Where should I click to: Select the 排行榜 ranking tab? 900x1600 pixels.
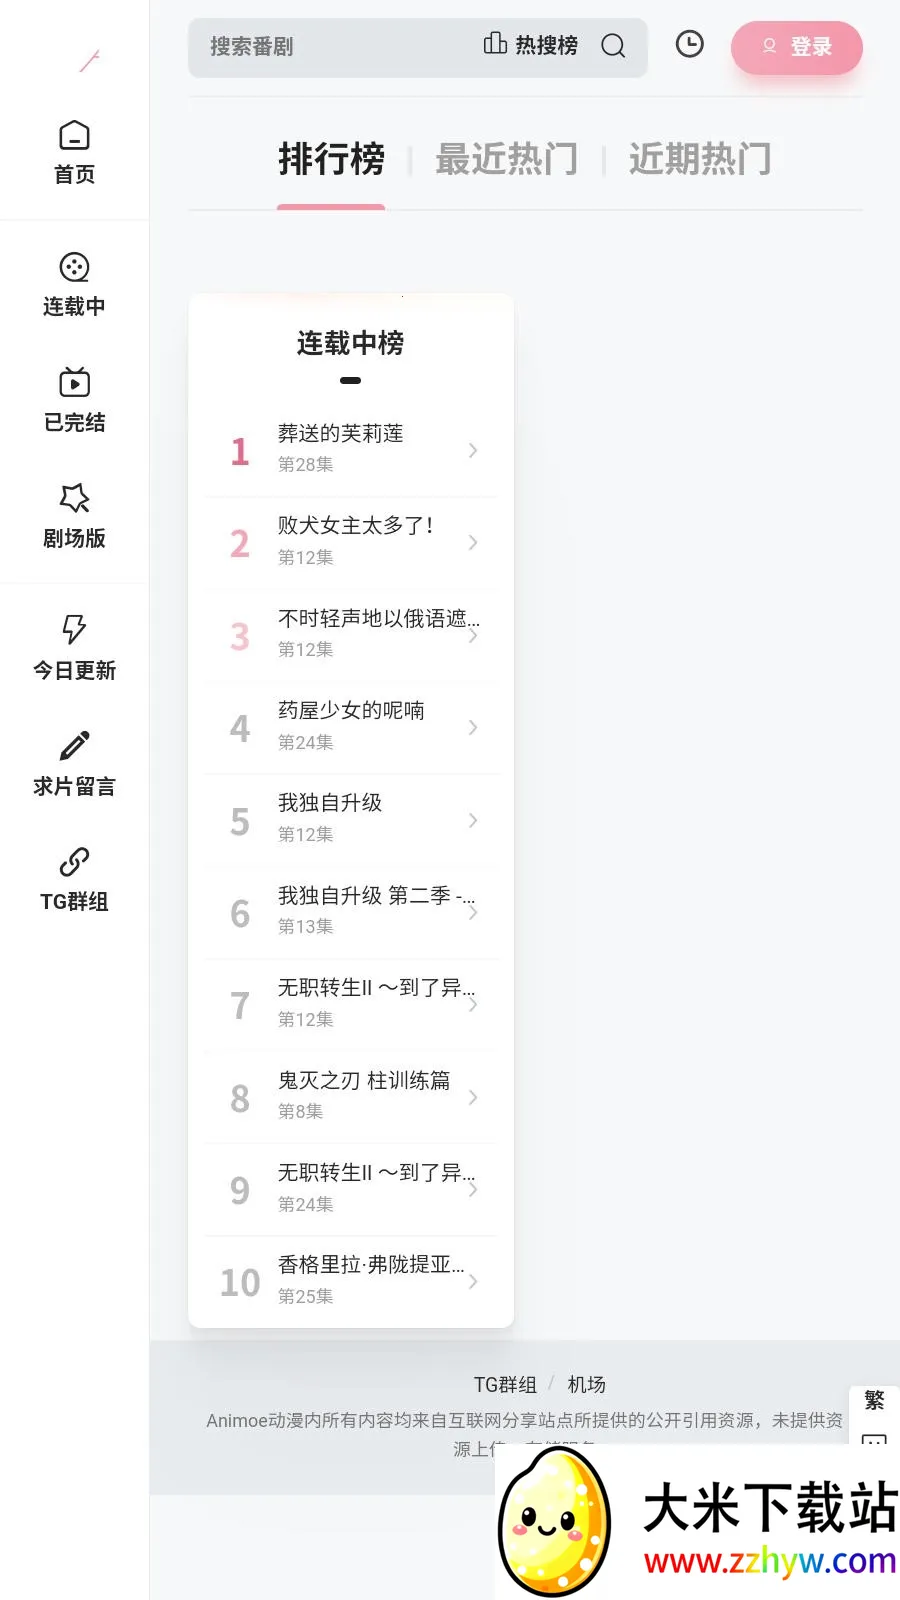[331, 159]
